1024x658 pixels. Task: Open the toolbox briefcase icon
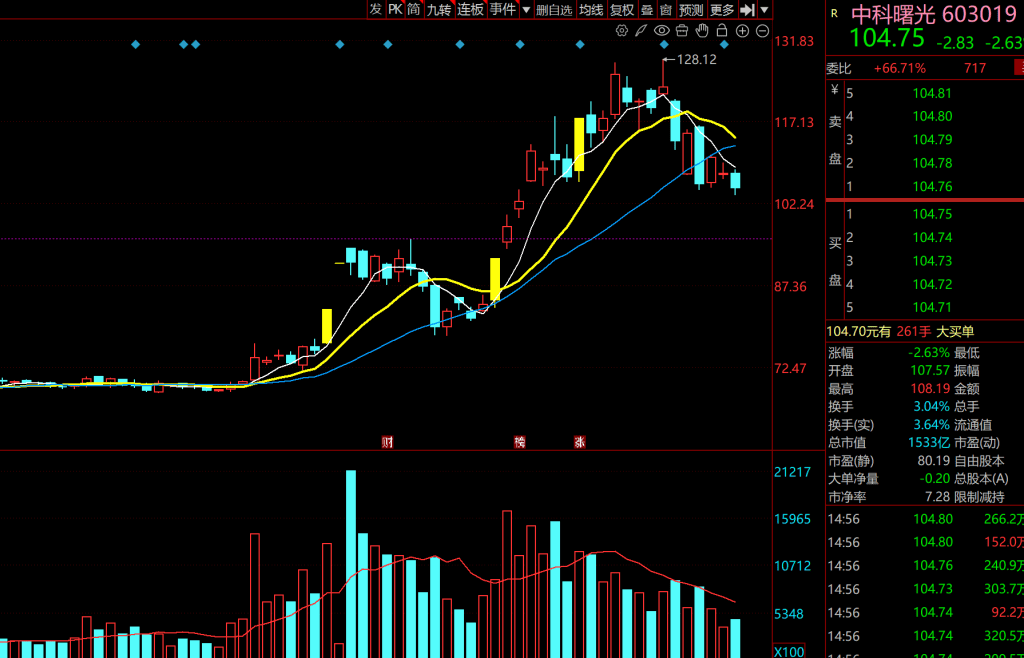click(x=682, y=31)
